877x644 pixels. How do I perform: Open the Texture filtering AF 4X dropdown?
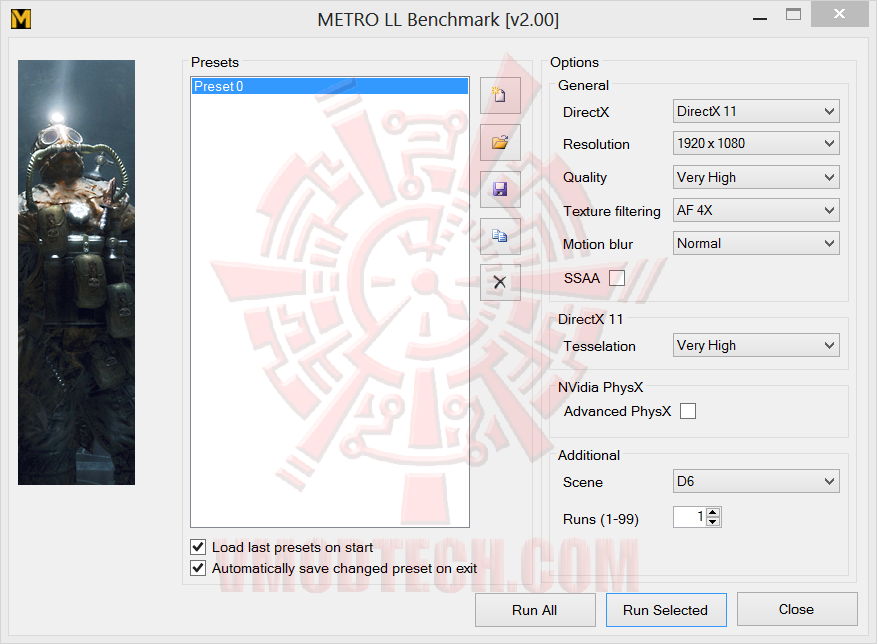(x=756, y=210)
